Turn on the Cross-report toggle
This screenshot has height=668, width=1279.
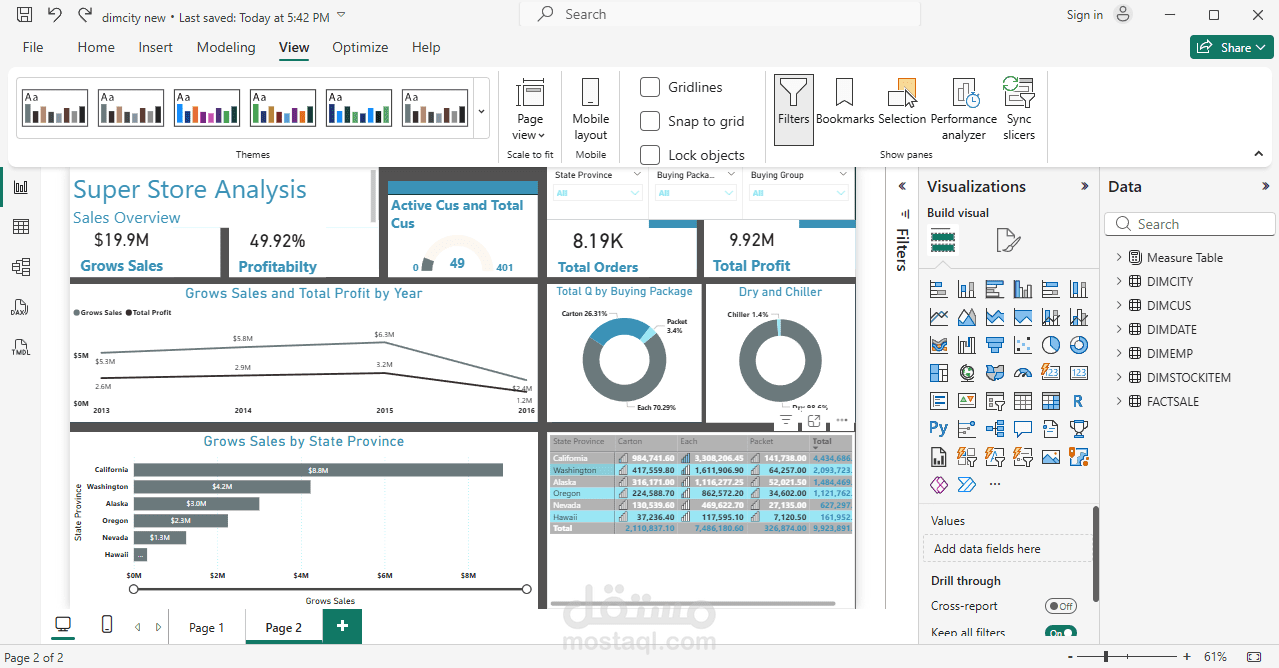pyautogui.click(x=1060, y=606)
